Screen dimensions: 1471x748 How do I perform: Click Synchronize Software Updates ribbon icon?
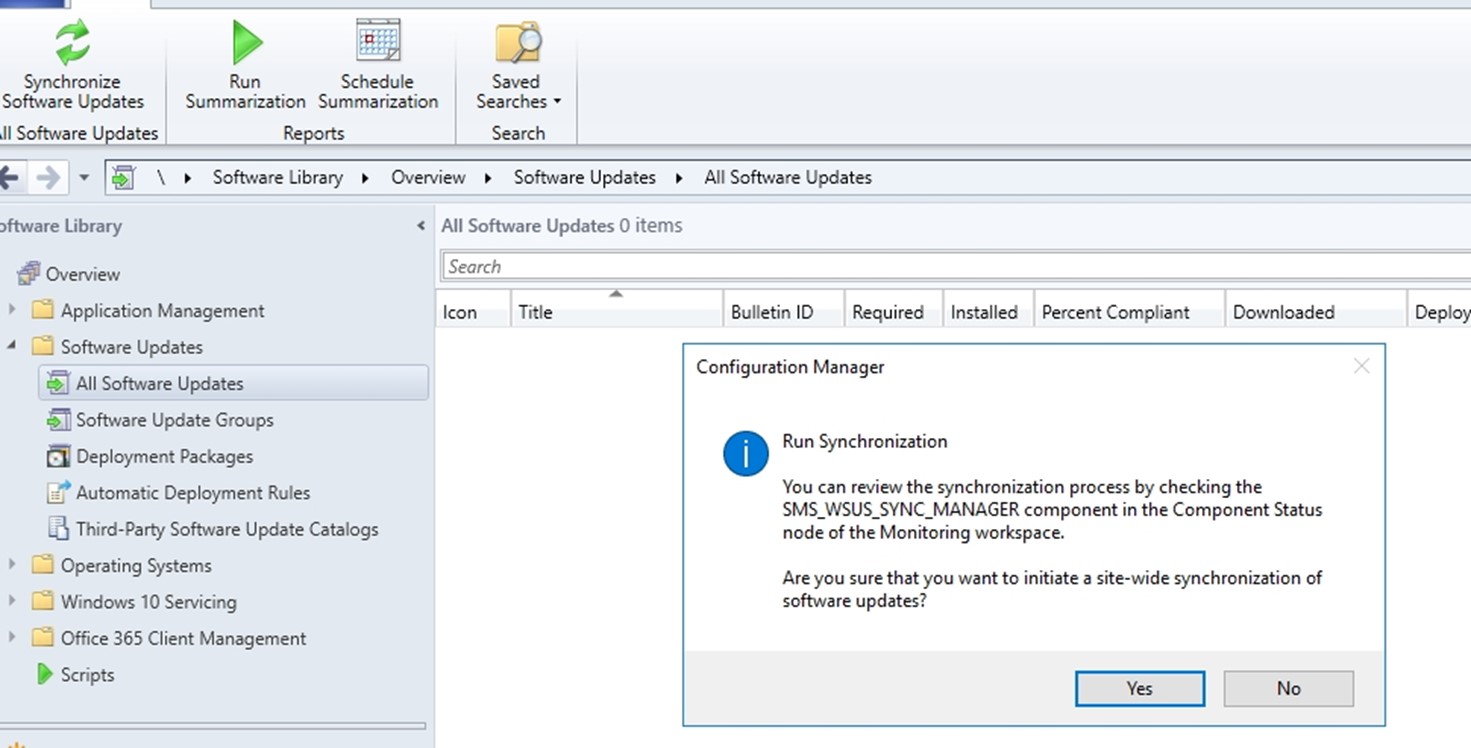(x=72, y=43)
